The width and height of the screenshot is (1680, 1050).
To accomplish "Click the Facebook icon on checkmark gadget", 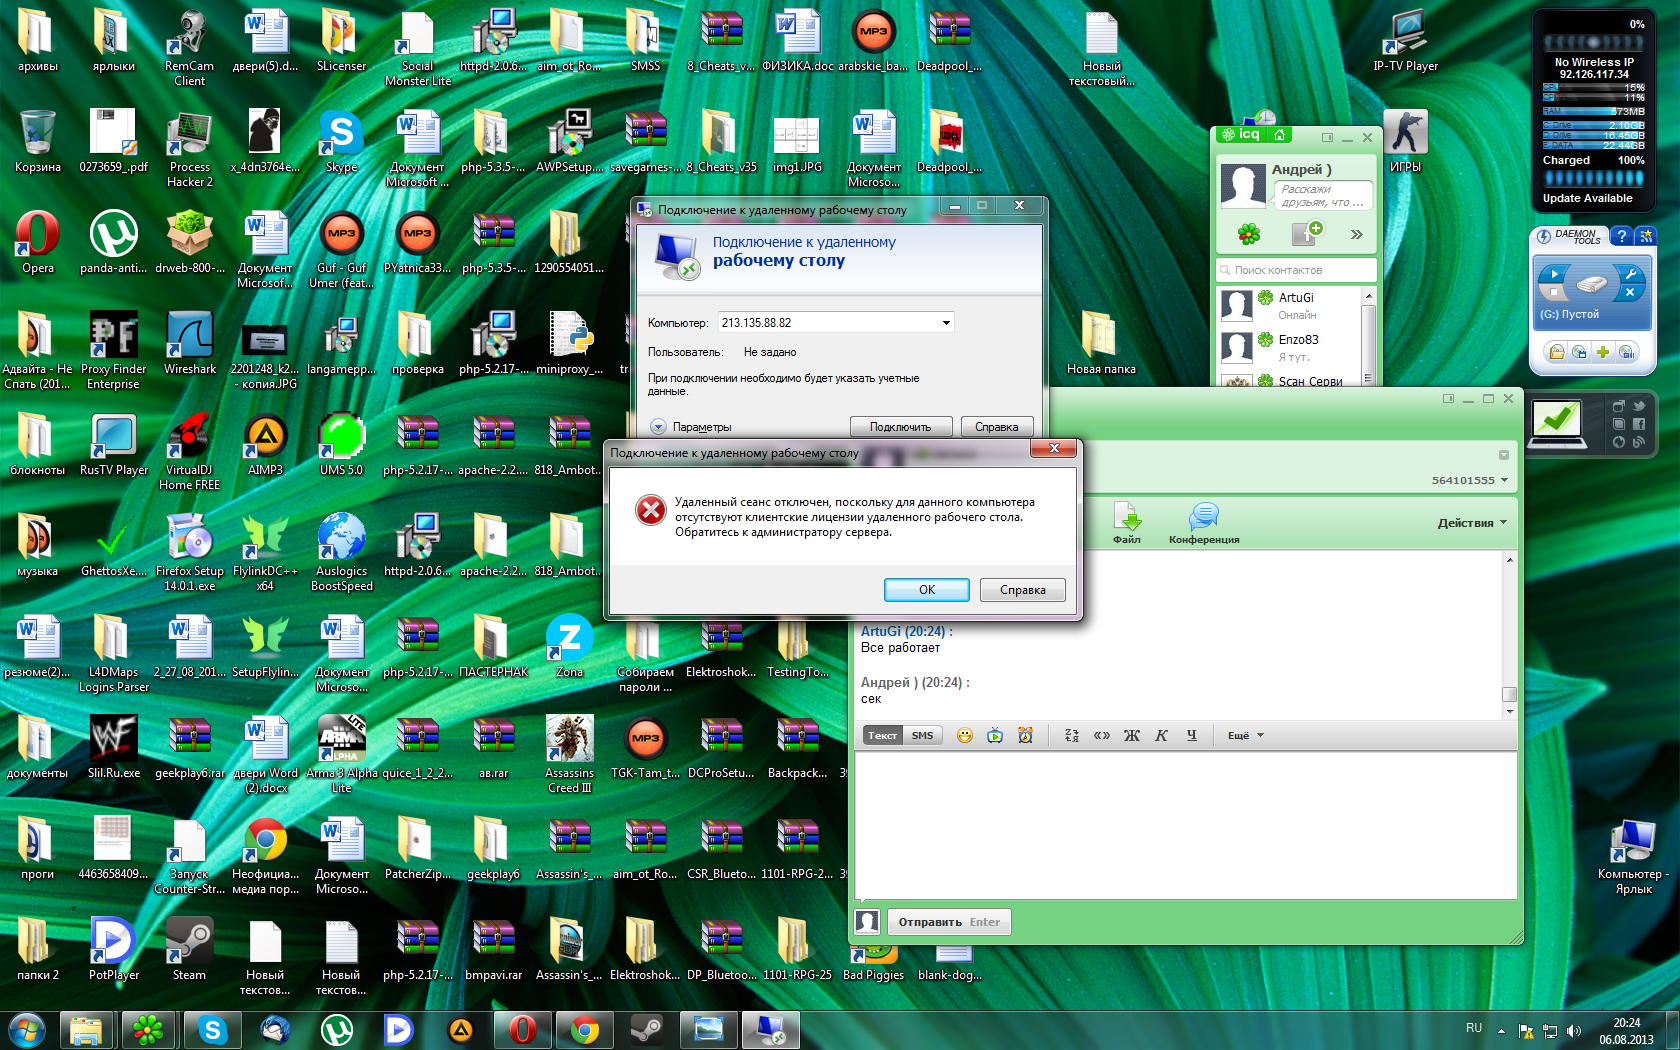I will (1638, 424).
